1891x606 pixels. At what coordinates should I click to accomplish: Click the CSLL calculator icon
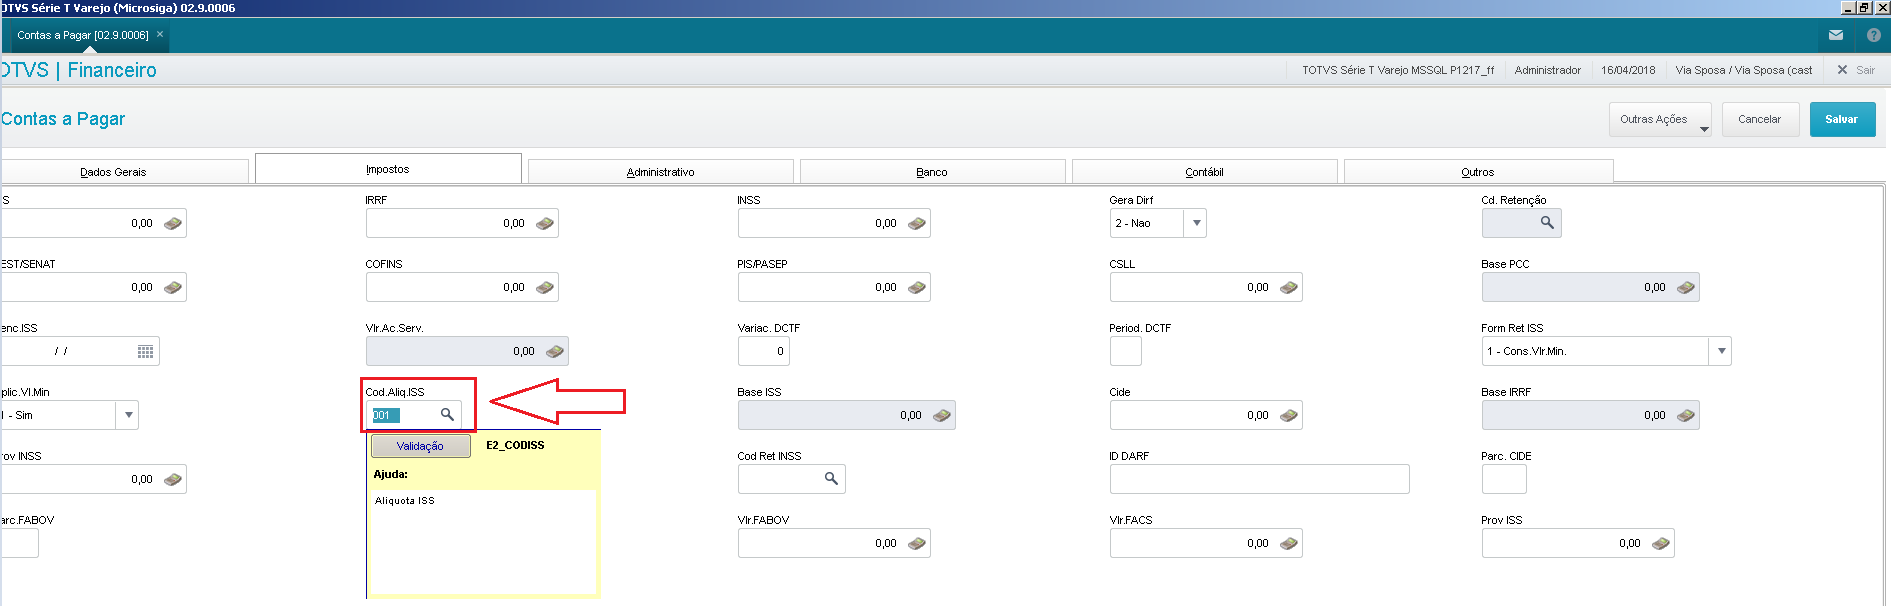tap(1289, 287)
